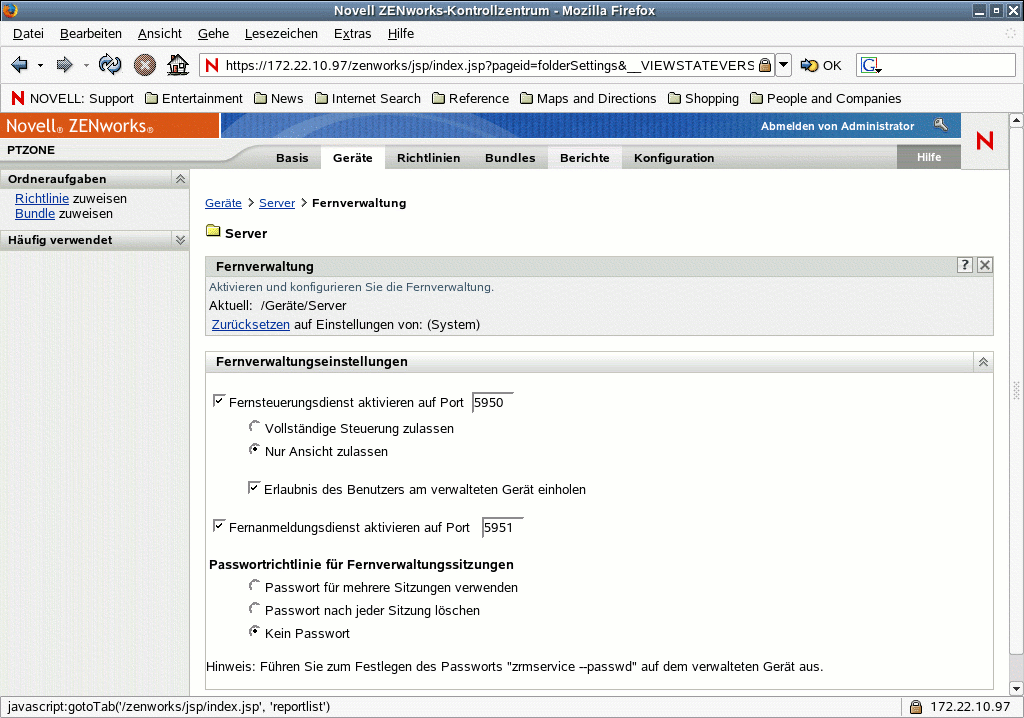Switch to the Berichte tab
The width and height of the screenshot is (1024, 718).
(x=584, y=158)
